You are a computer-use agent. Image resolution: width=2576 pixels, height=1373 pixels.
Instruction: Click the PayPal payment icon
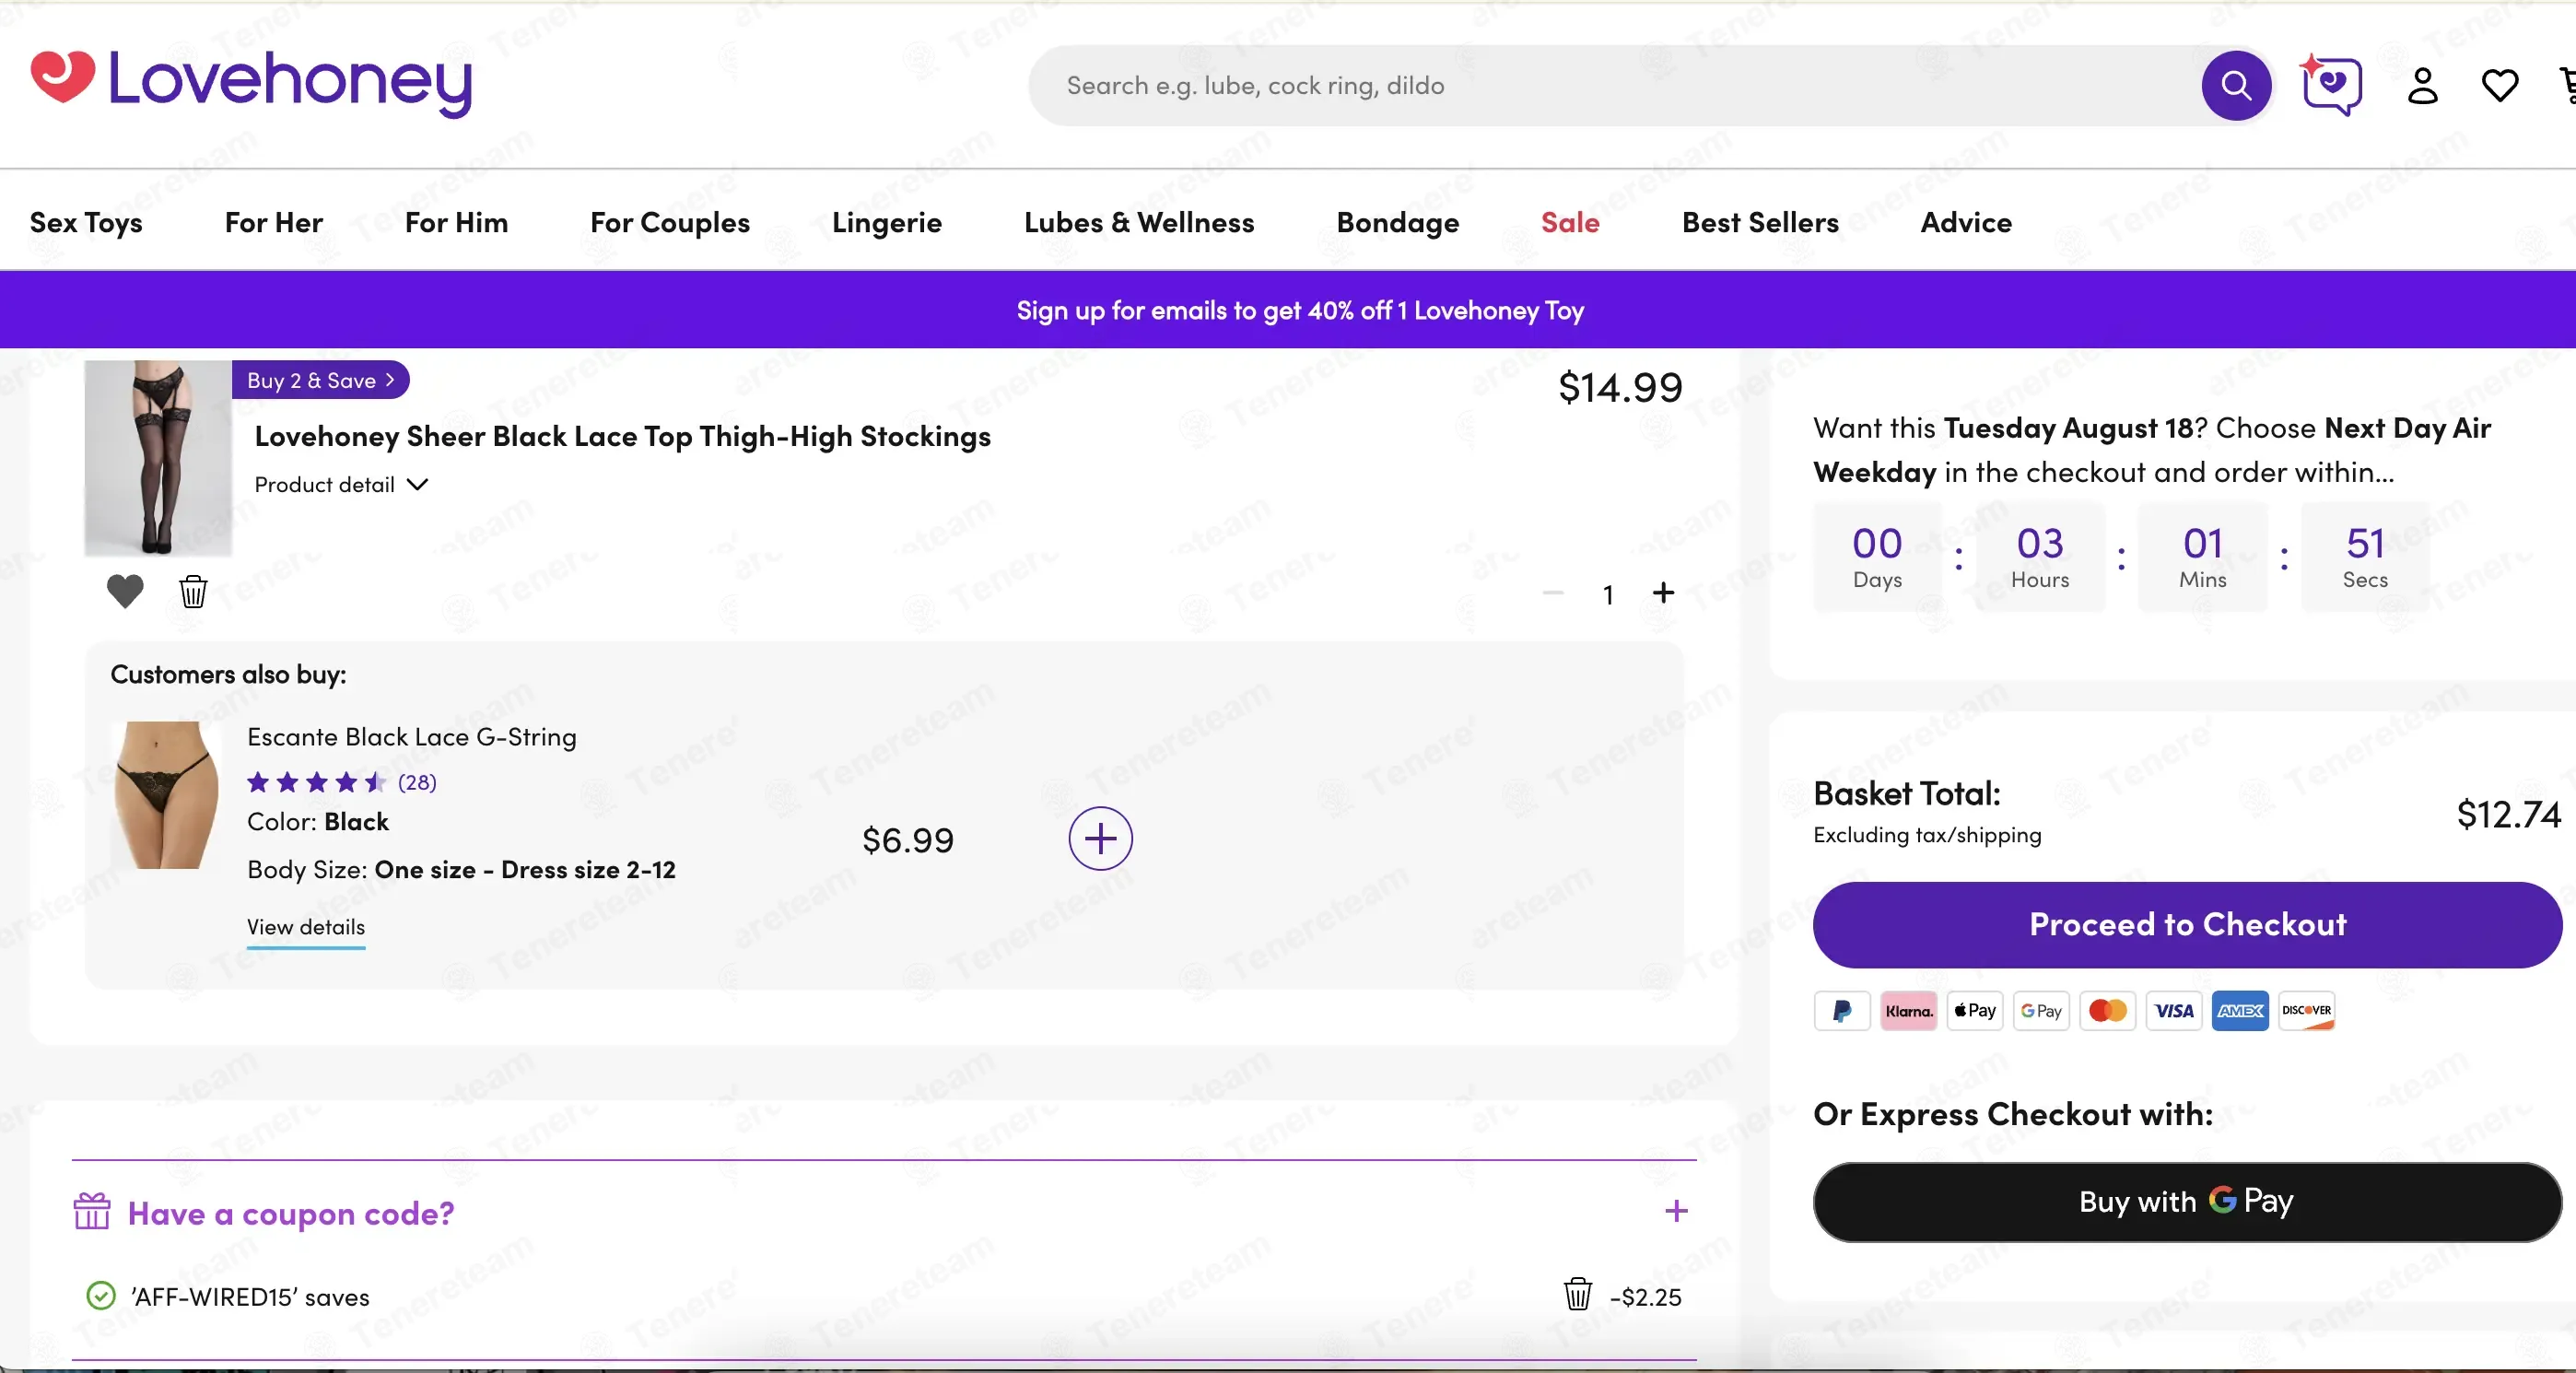pos(1842,1011)
